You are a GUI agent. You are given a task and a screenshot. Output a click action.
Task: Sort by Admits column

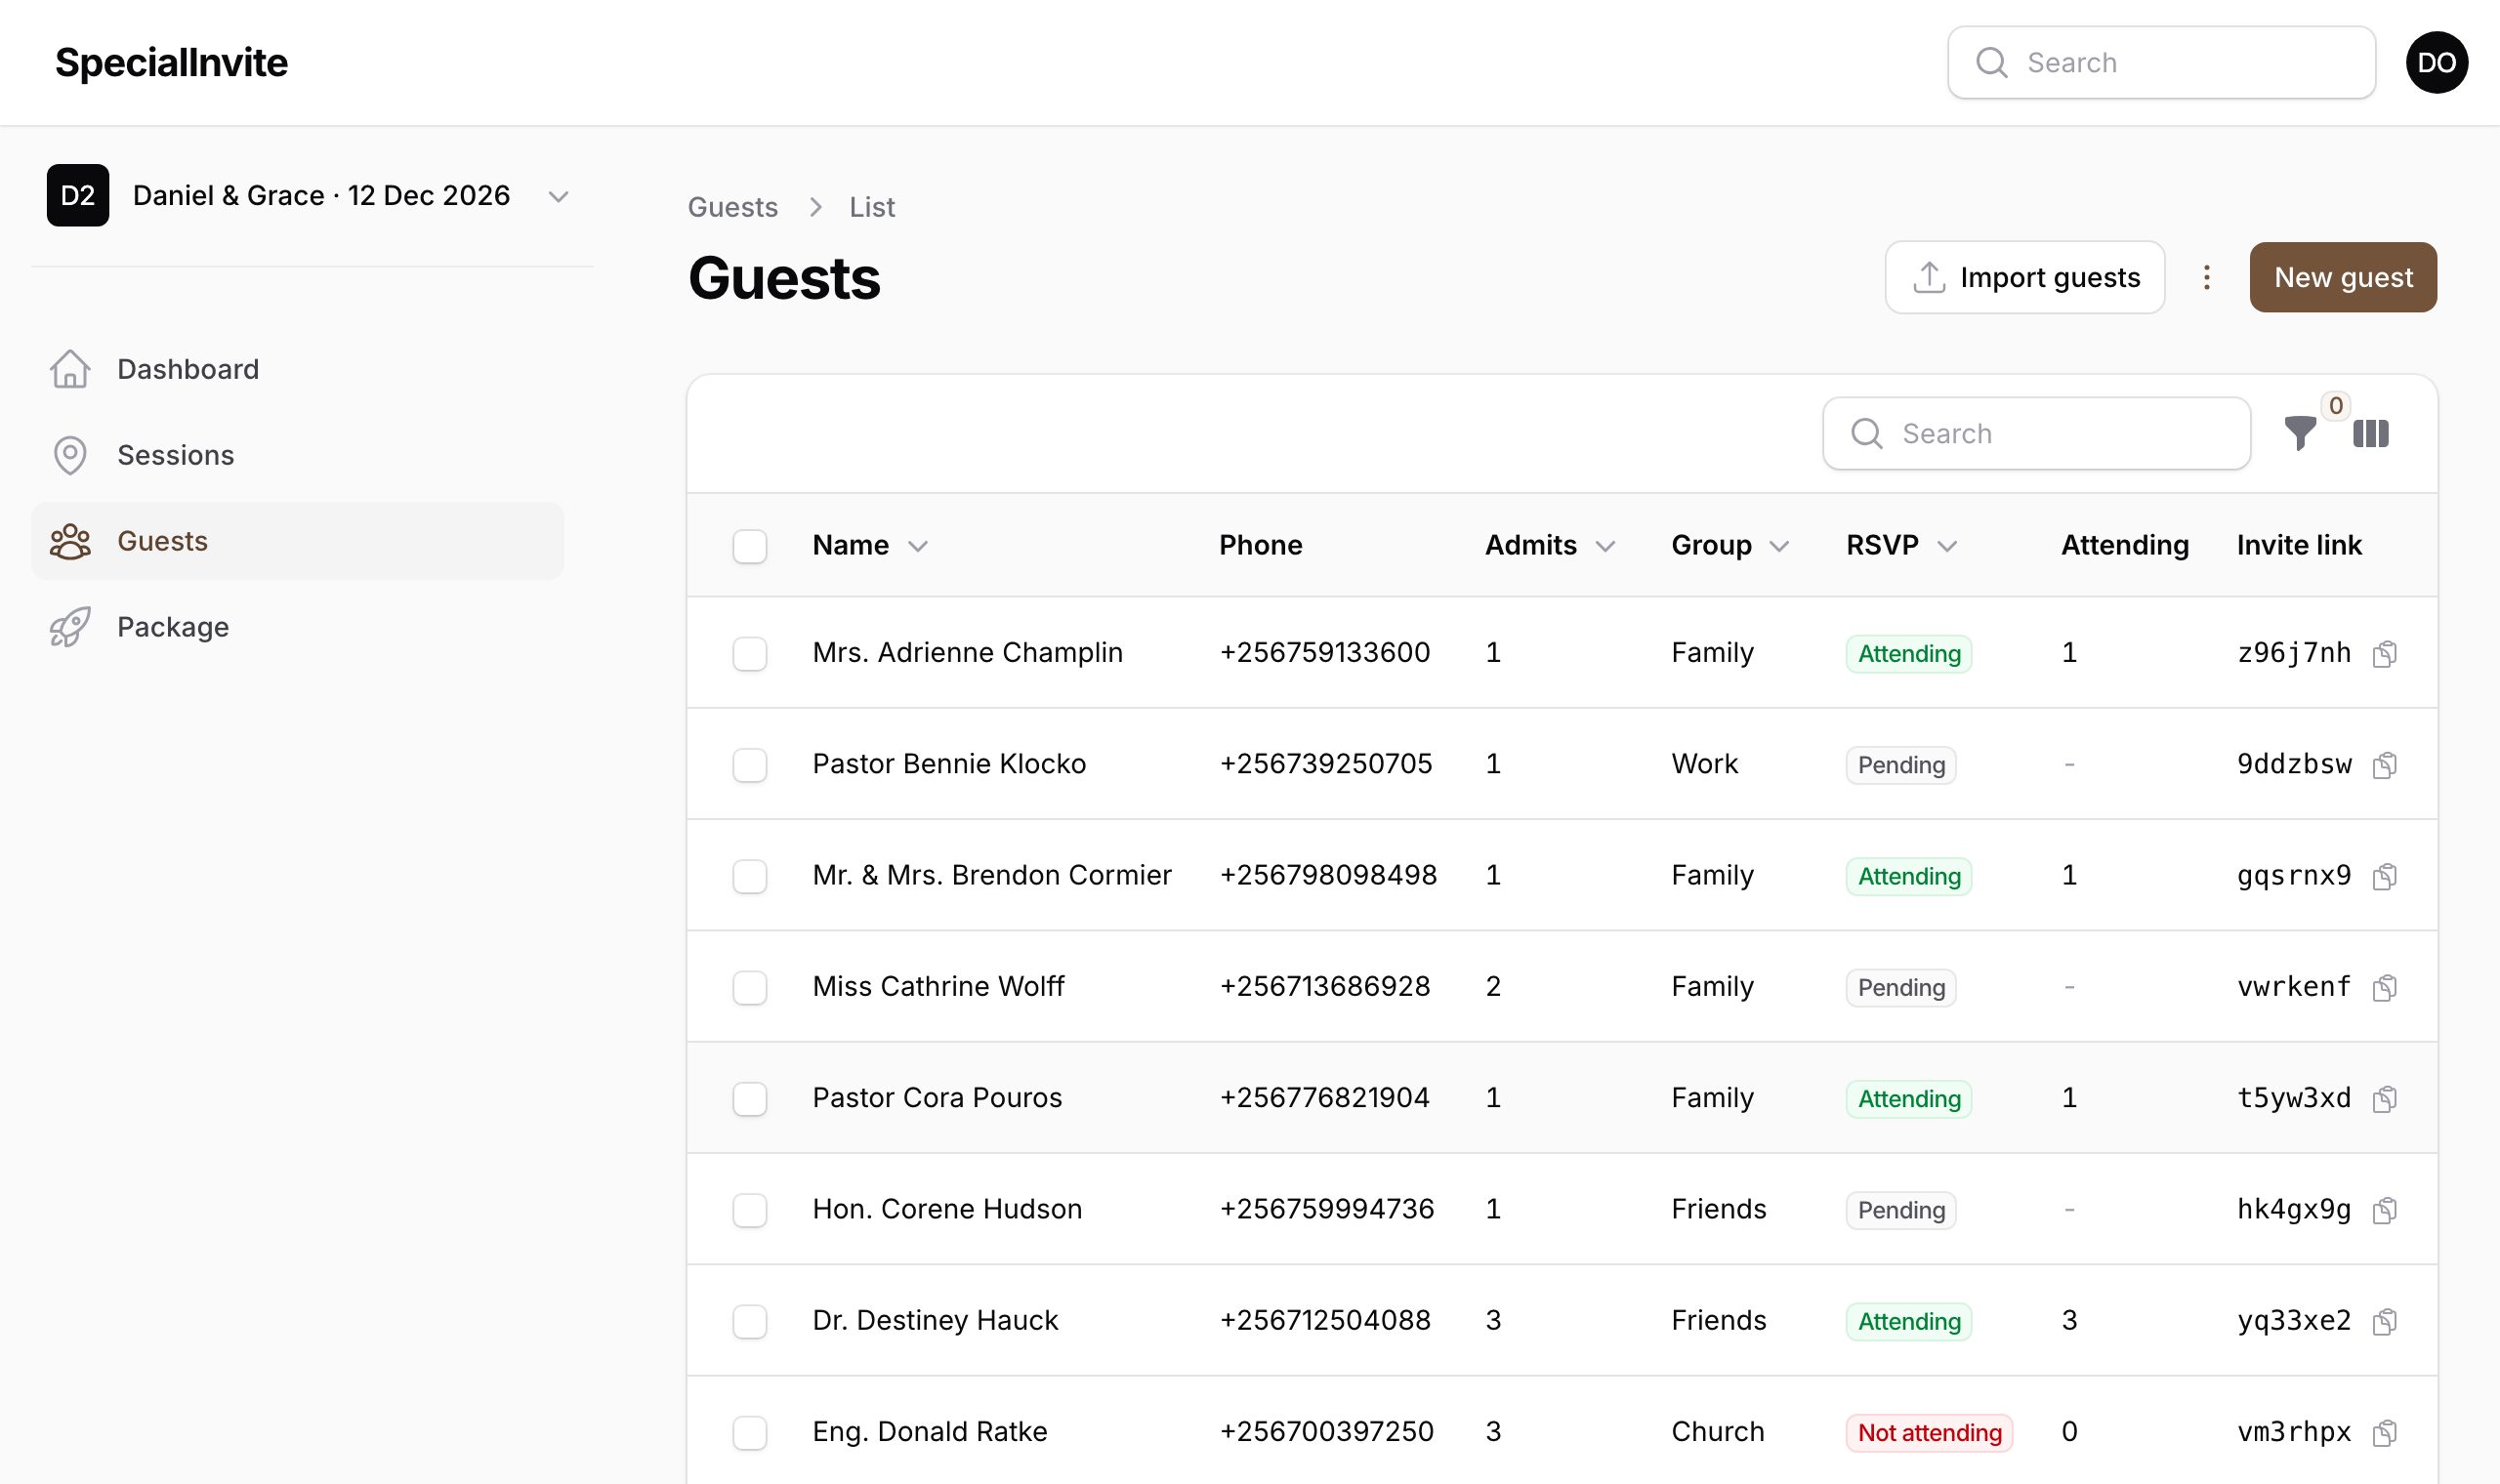pos(1549,545)
